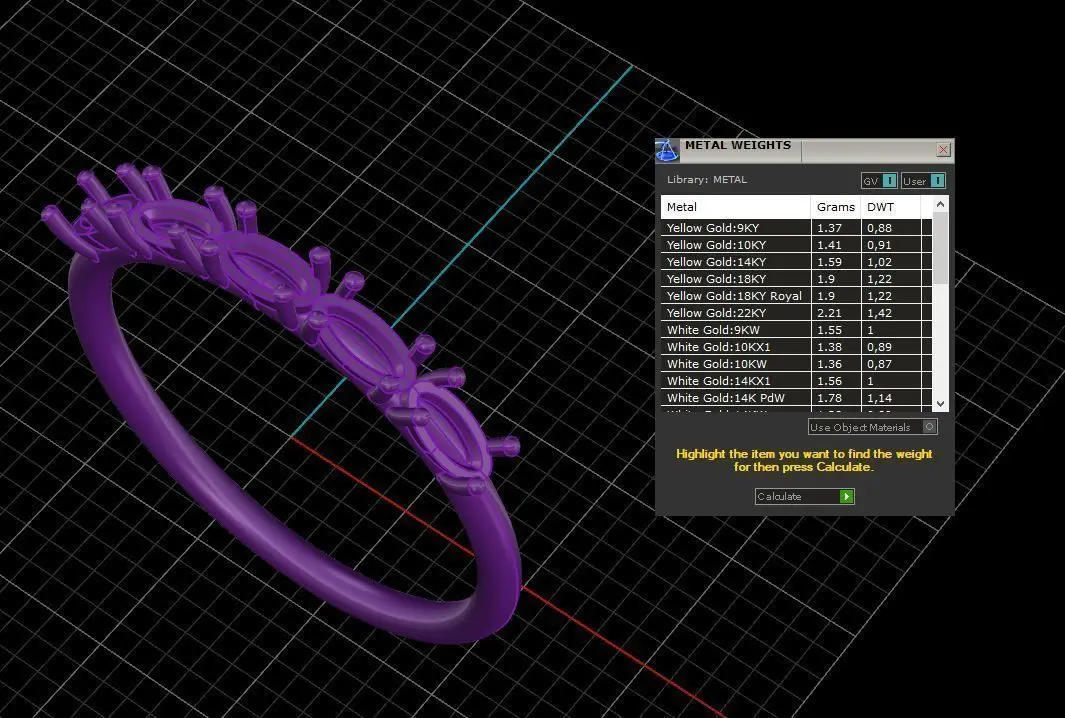Click the 1.56 grams value
Image resolution: width=1065 pixels, height=718 pixels.
[x=829, y=380]
